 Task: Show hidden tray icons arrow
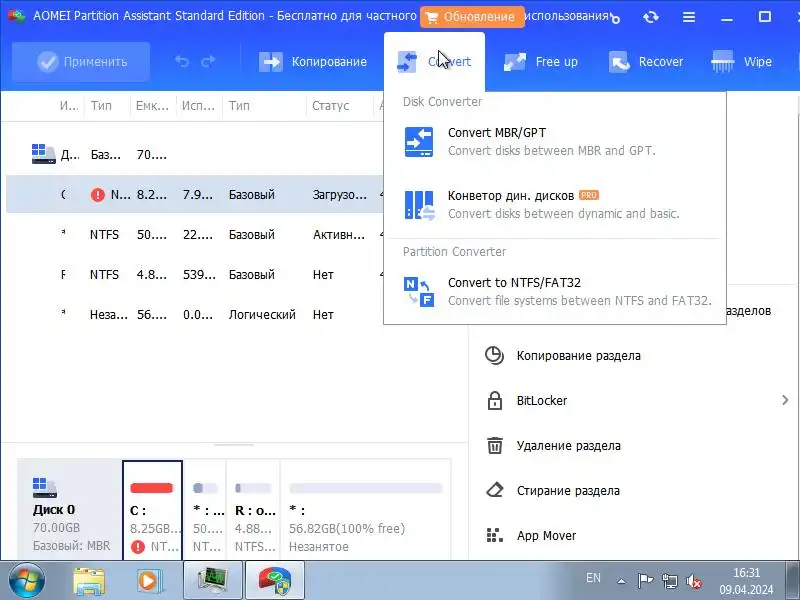(621, 581)
